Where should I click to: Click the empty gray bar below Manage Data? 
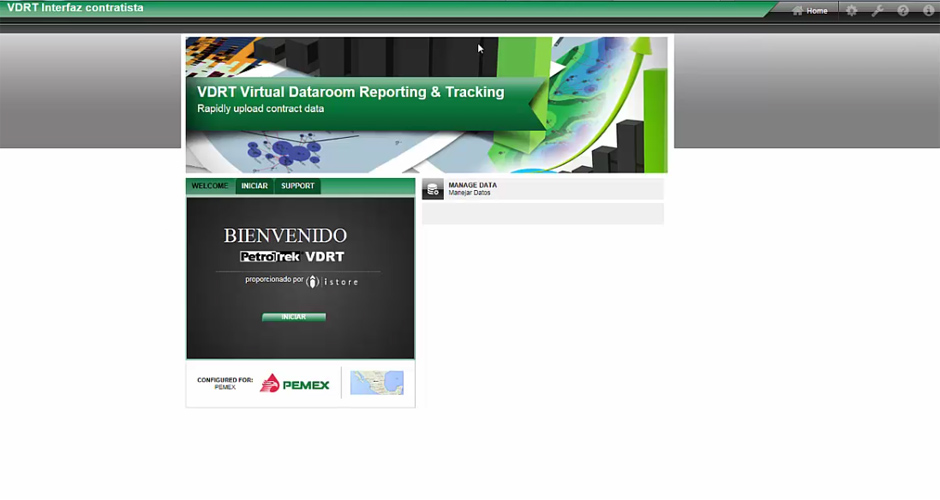tap(542, 214)
